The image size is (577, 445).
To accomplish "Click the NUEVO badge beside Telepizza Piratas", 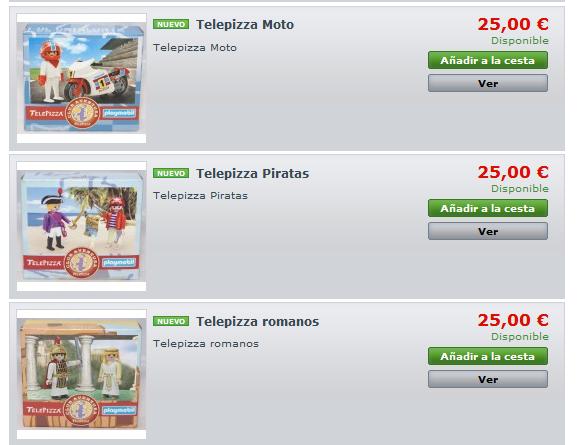I will click(x=171, y=173).
